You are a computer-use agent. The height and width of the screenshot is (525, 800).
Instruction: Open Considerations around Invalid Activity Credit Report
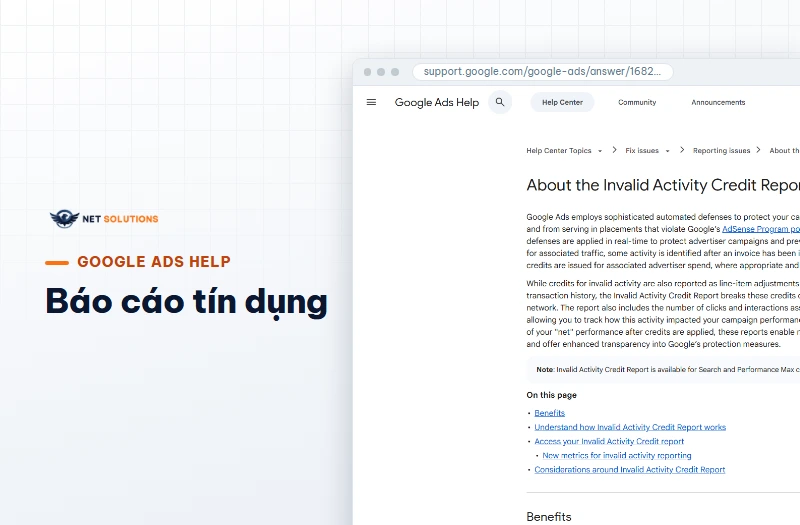(630, 469)
